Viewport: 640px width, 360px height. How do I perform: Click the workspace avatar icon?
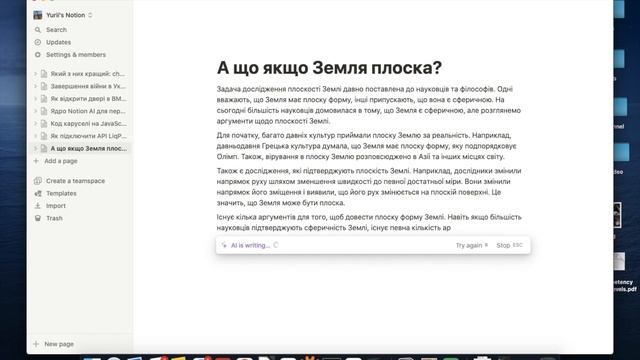38,15
